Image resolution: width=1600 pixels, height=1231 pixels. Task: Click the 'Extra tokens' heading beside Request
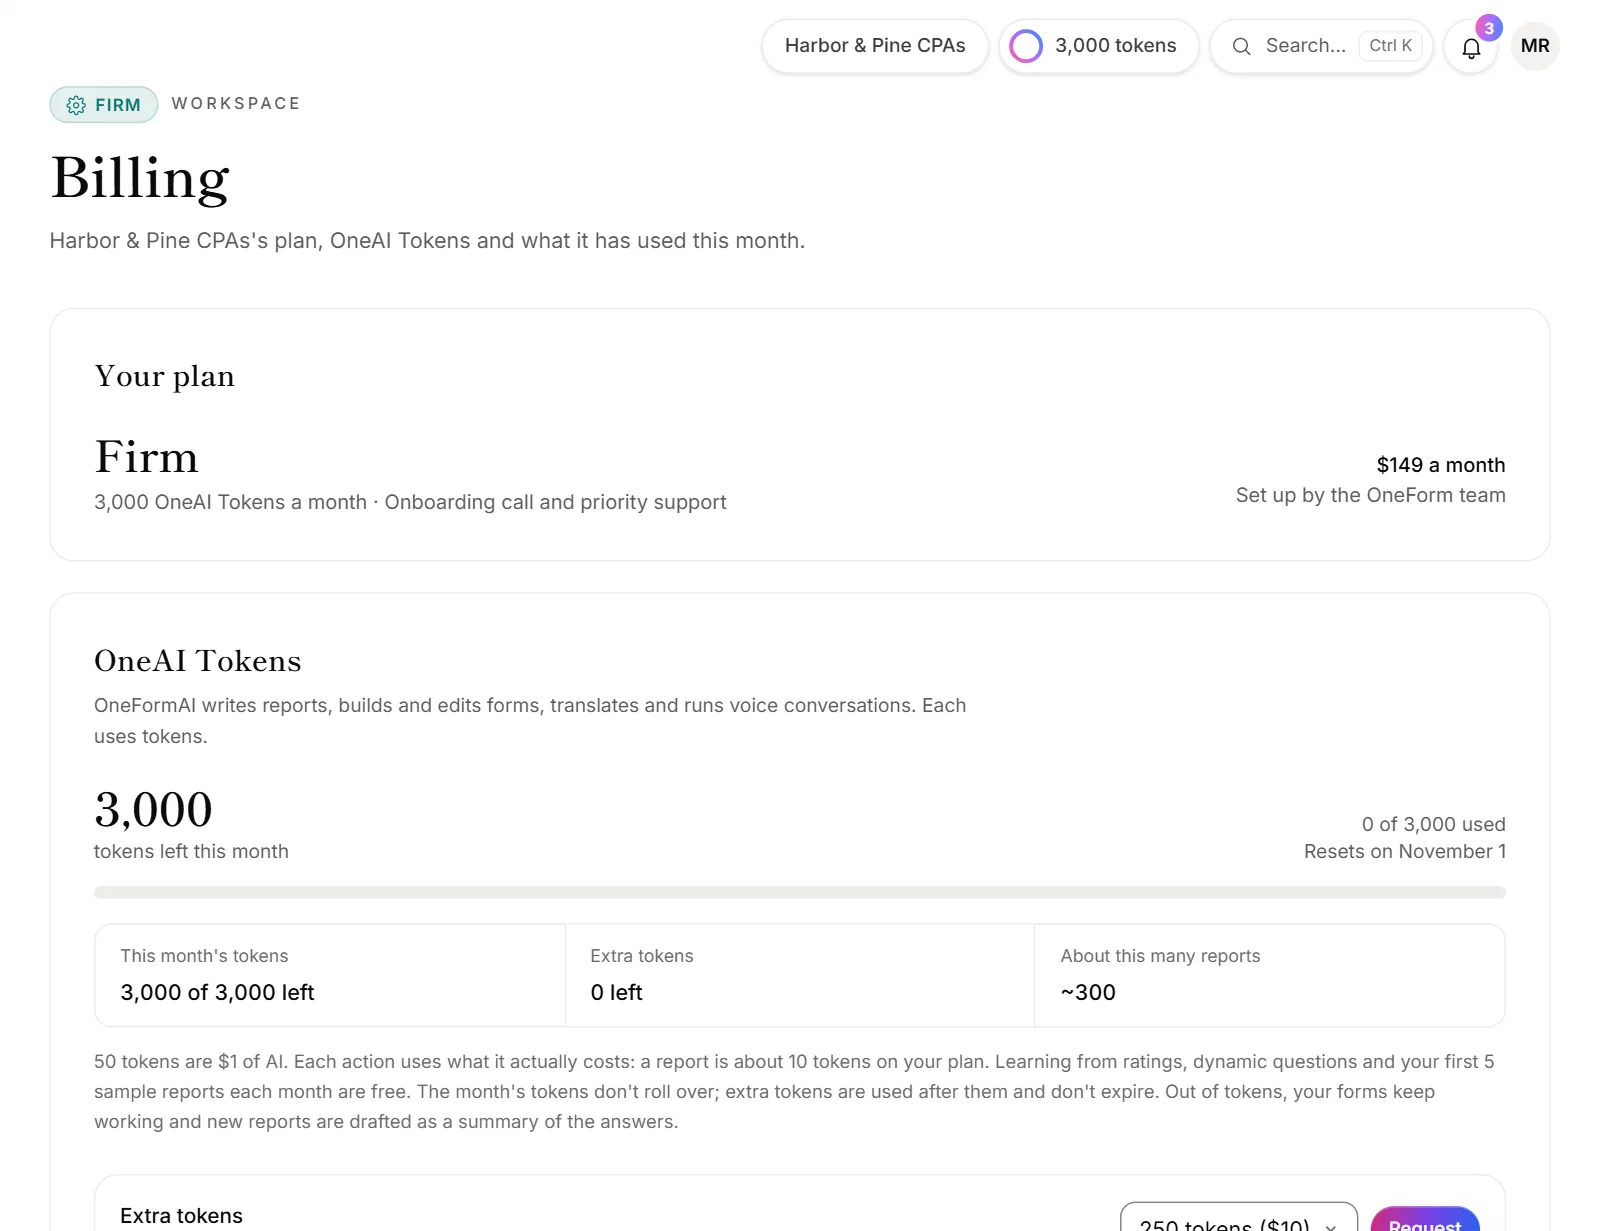[x=181, y=1216]
